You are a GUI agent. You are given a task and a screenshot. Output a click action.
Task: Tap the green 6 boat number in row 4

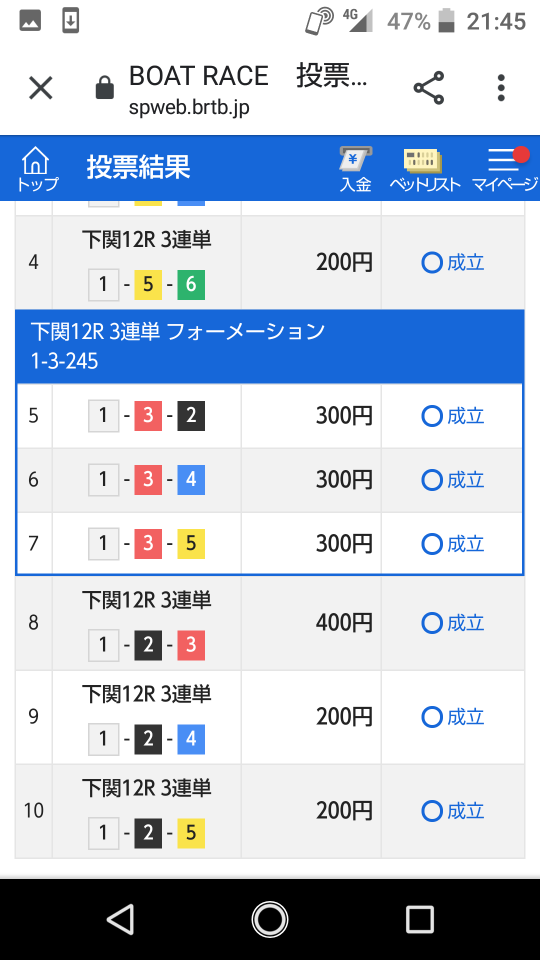(x=191, y=285)
